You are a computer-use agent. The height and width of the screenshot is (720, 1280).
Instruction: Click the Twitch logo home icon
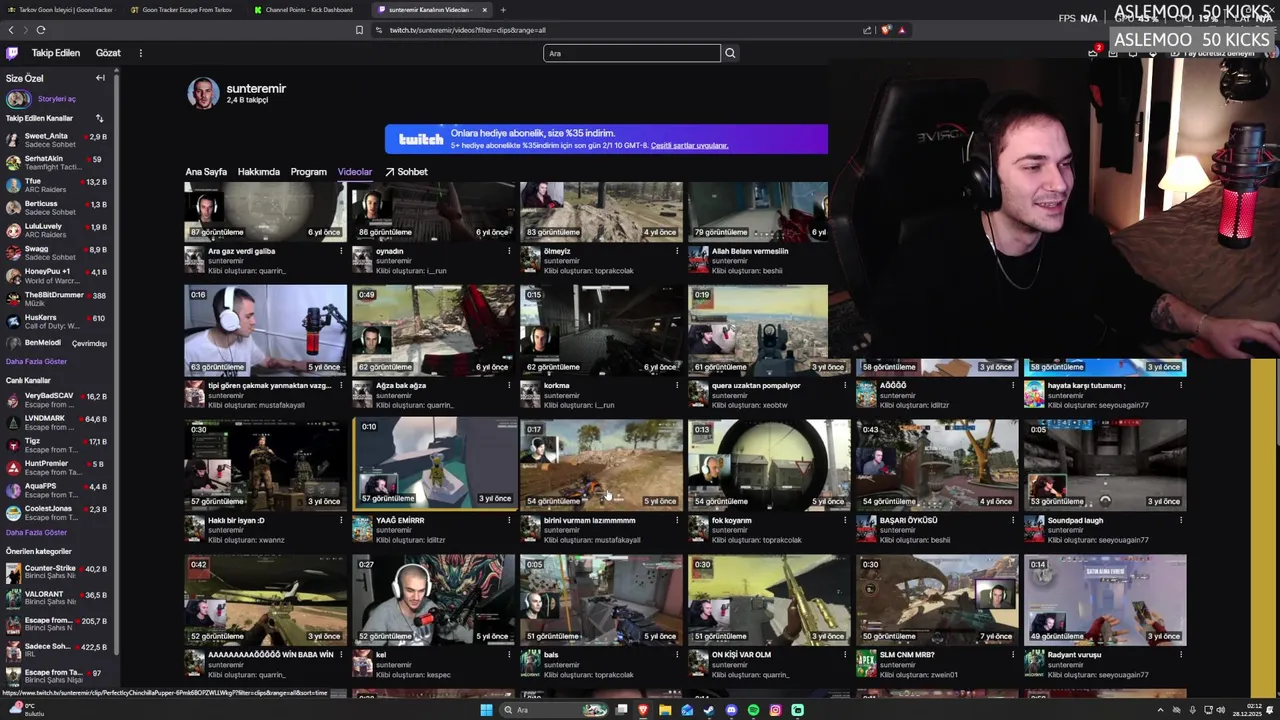[12, 53]
